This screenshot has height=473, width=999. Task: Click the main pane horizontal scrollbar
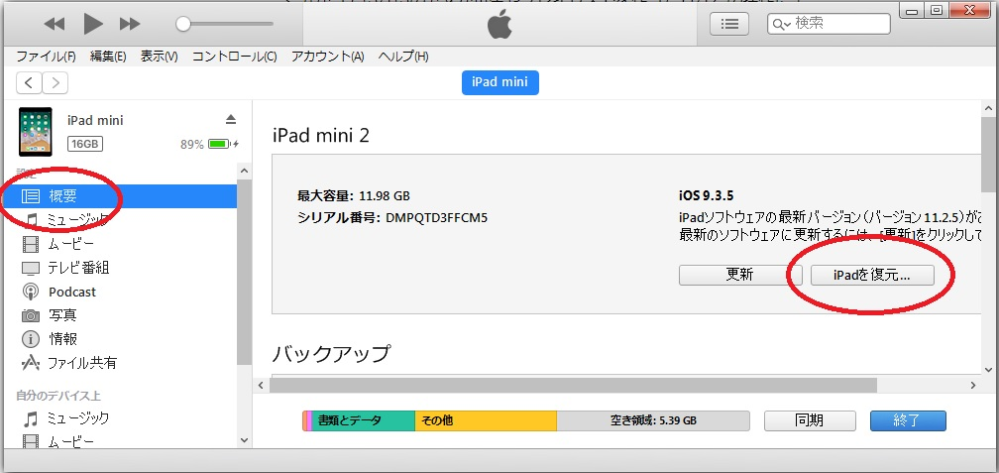(573, 385)
